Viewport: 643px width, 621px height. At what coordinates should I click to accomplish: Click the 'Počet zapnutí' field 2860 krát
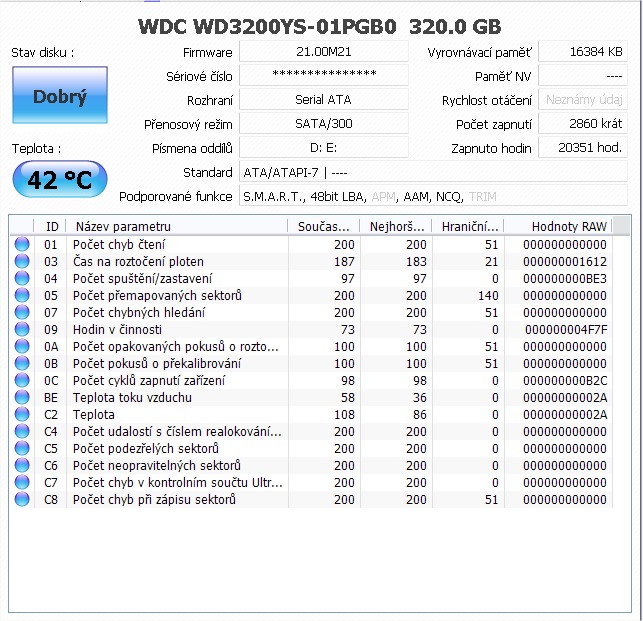coord(583,123)
